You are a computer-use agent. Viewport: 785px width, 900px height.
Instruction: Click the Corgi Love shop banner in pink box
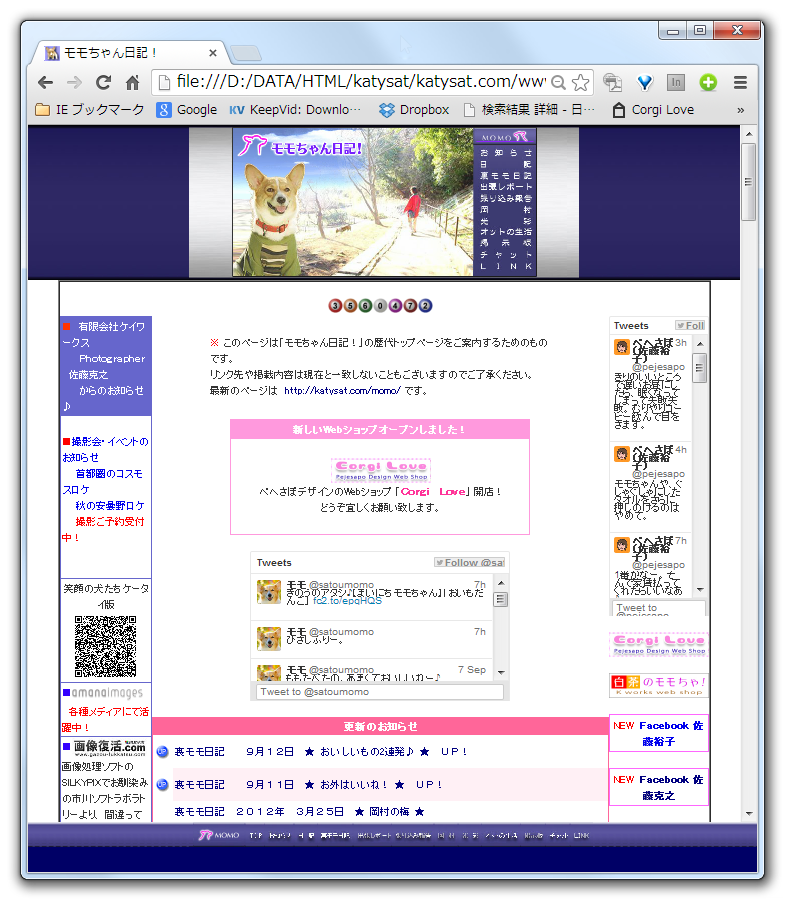coord(381,470)
